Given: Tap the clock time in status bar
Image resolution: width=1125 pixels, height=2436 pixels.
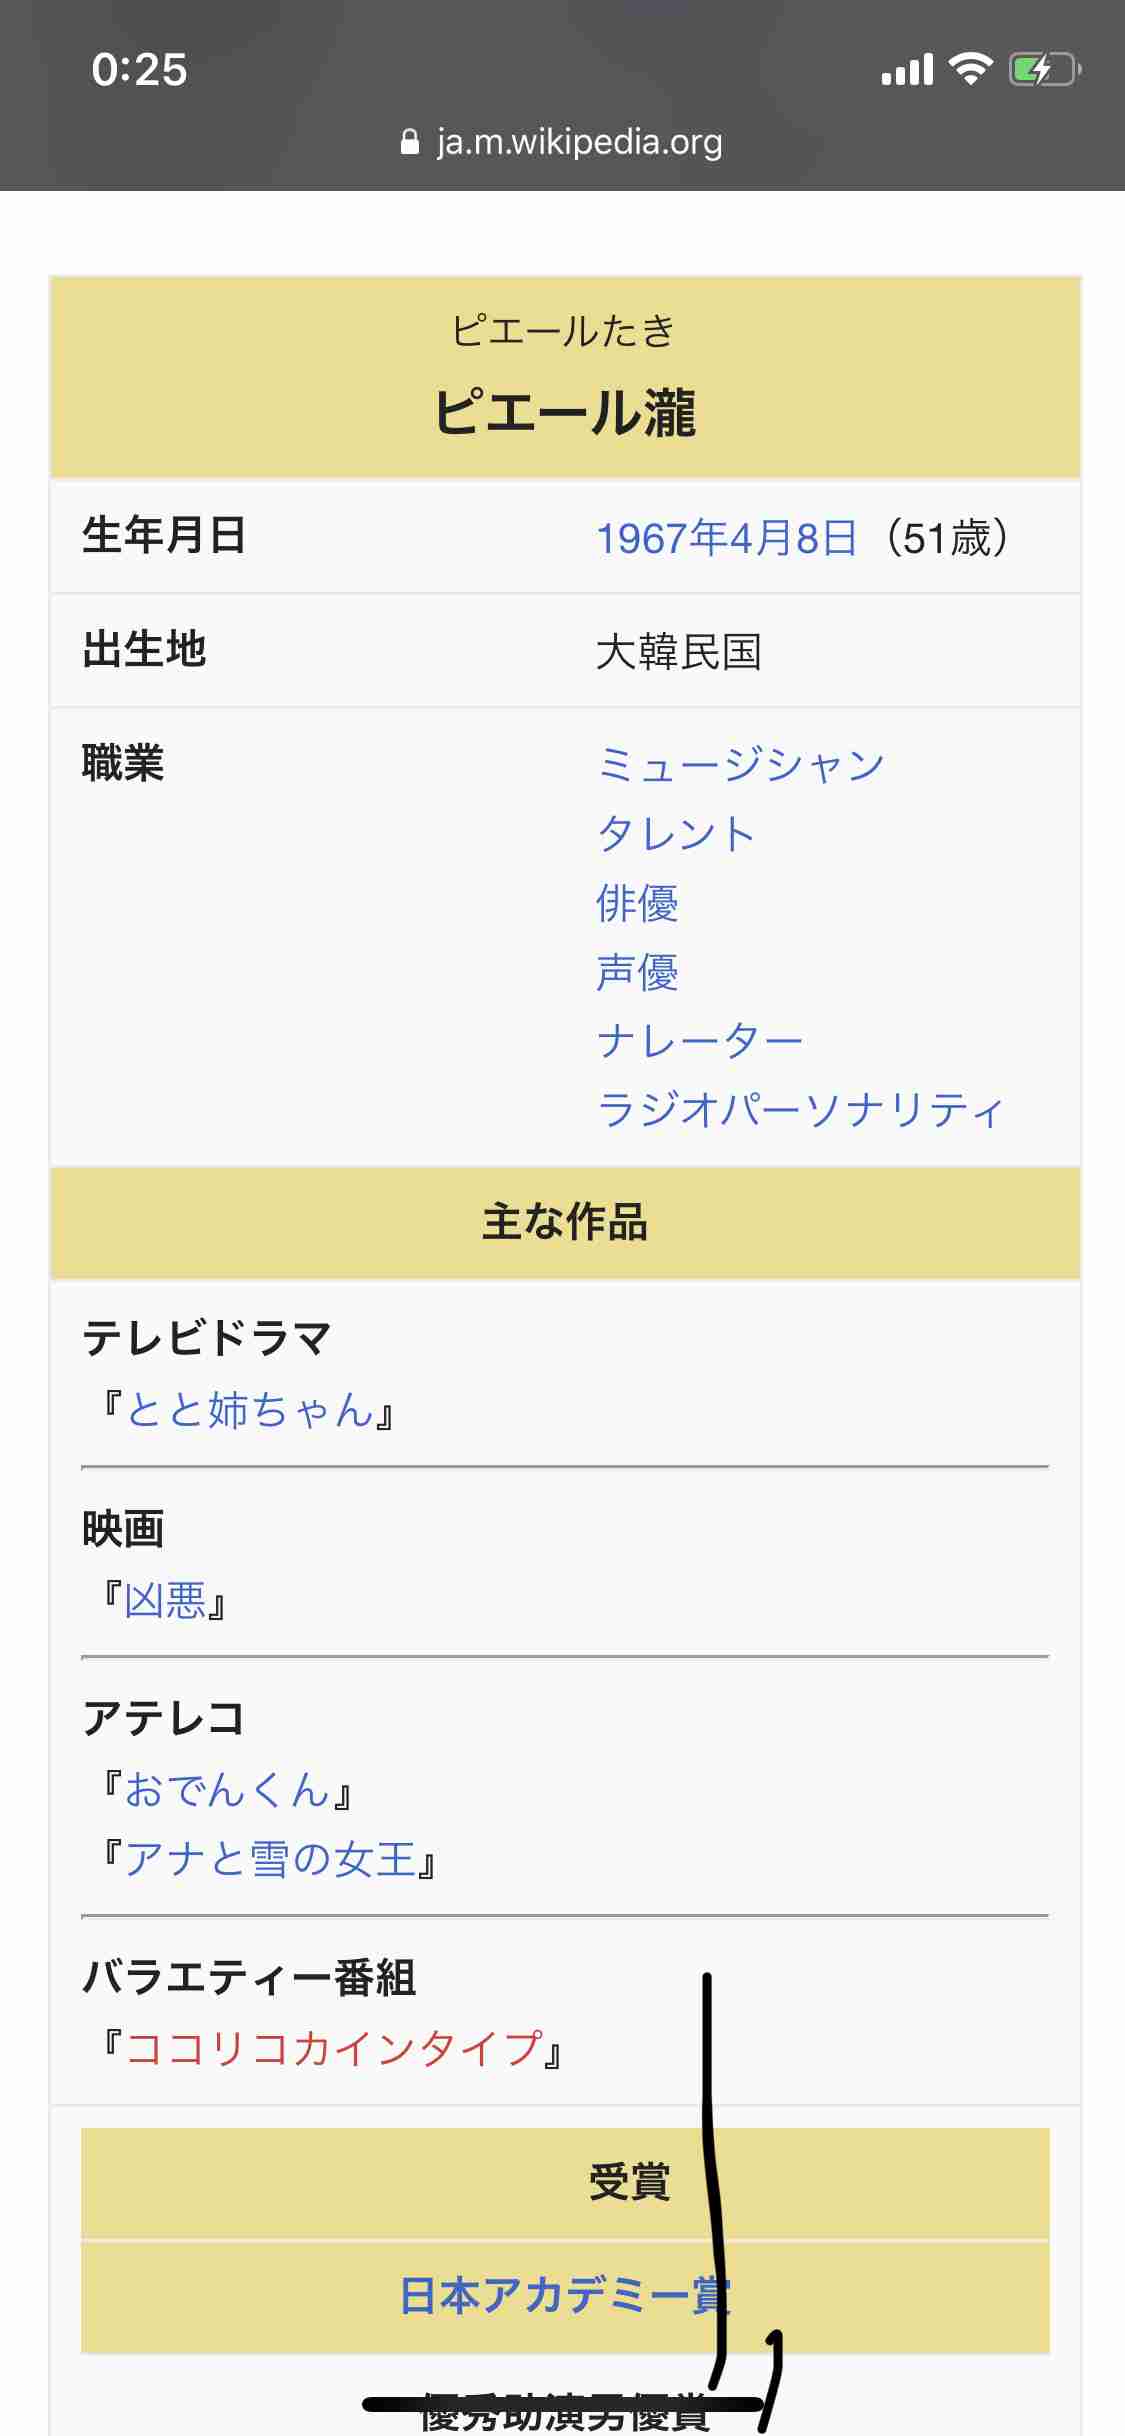Looking at the screenshot, I should coord(139,70).
